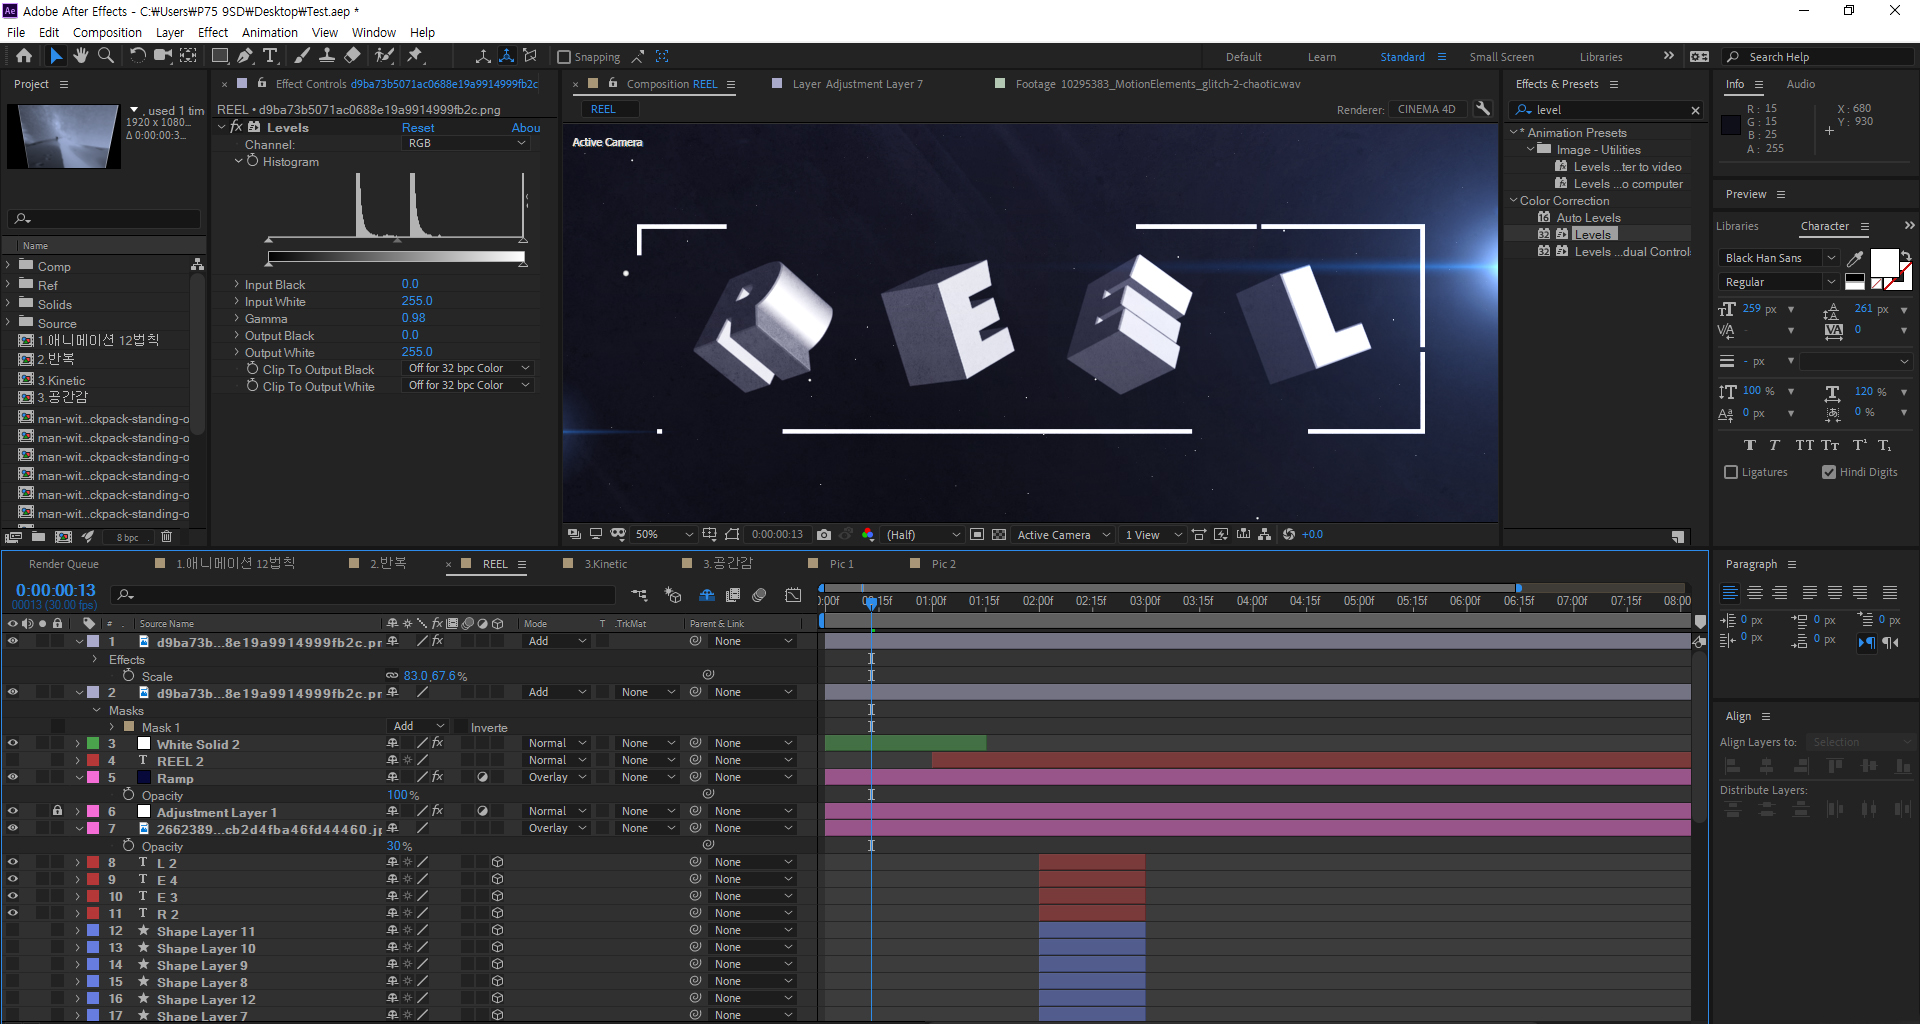Expand the Input Black property

[x=237, y=285]
